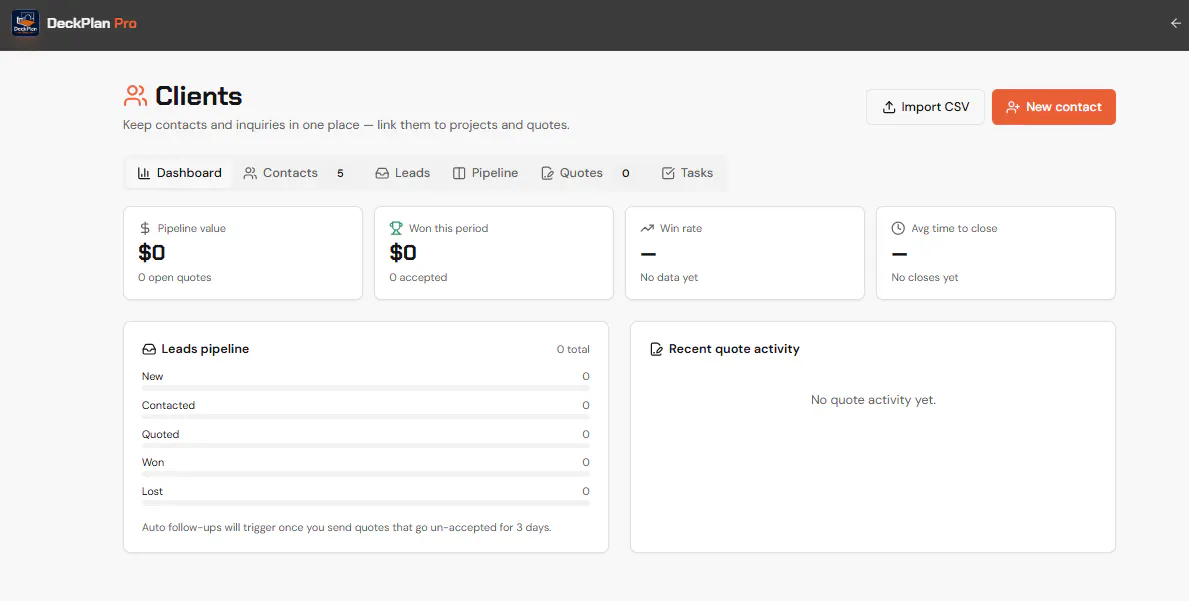This screenshot has width=1189, height=601.
Task: Click the edit icon beside Recent quote activity
Action: [x=657, y=349]
